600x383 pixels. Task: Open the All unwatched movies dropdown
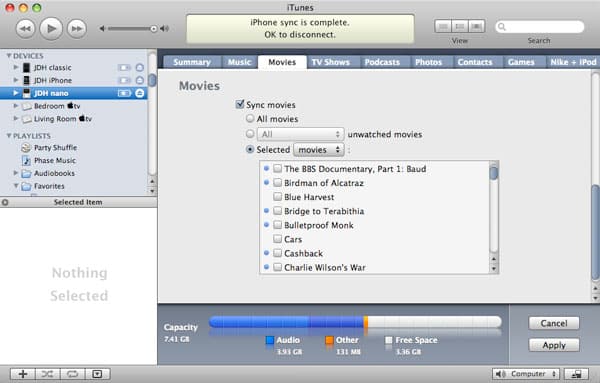click(x=300, y=134)
